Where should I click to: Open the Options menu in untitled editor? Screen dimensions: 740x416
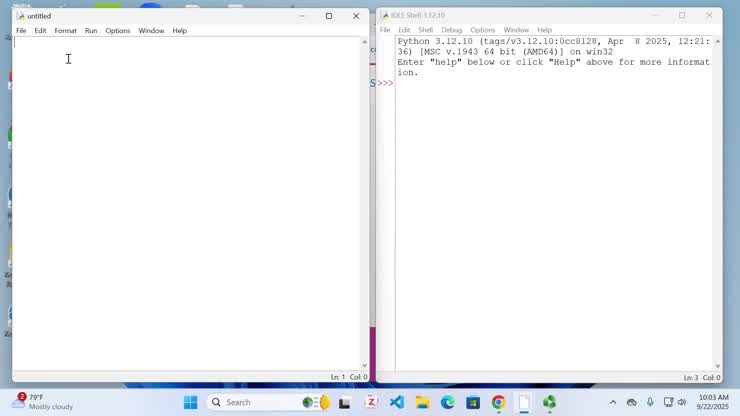pos(118,31)
